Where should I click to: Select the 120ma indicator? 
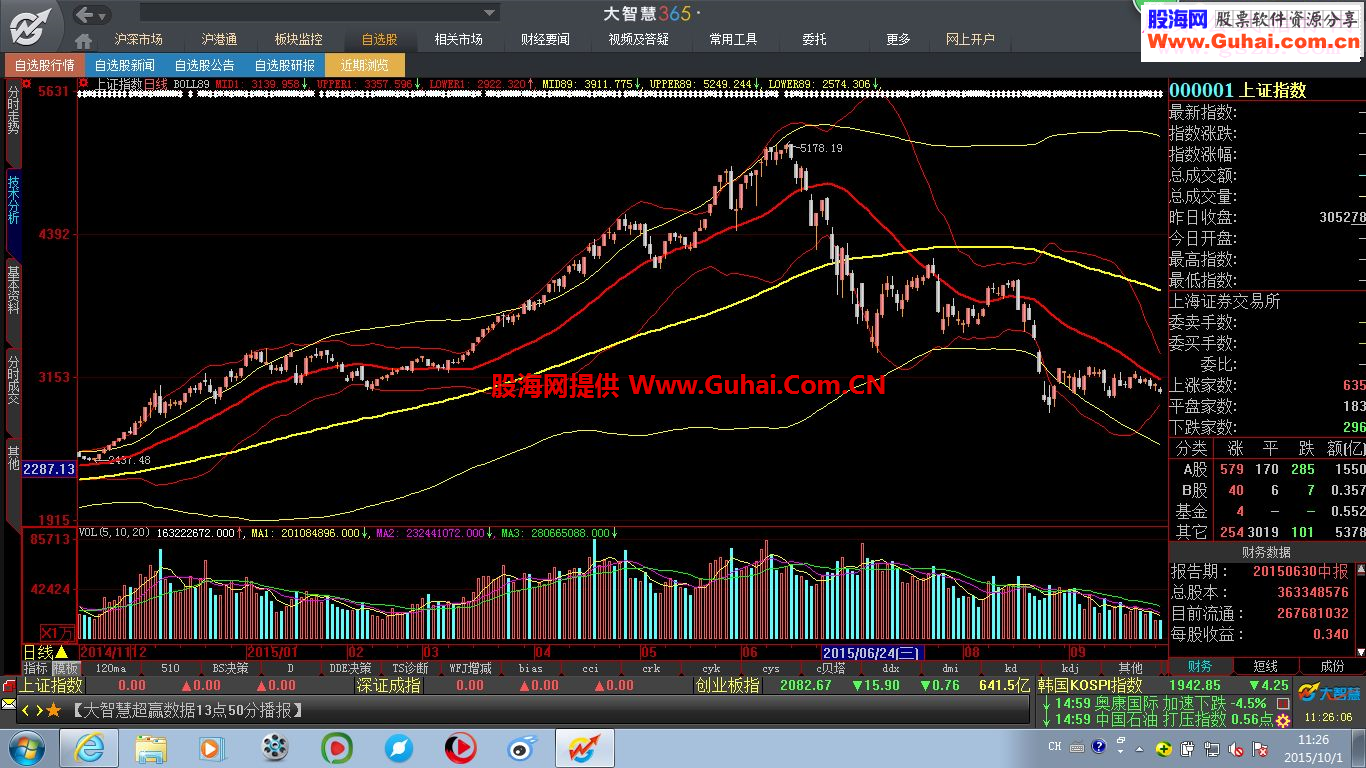110,668
